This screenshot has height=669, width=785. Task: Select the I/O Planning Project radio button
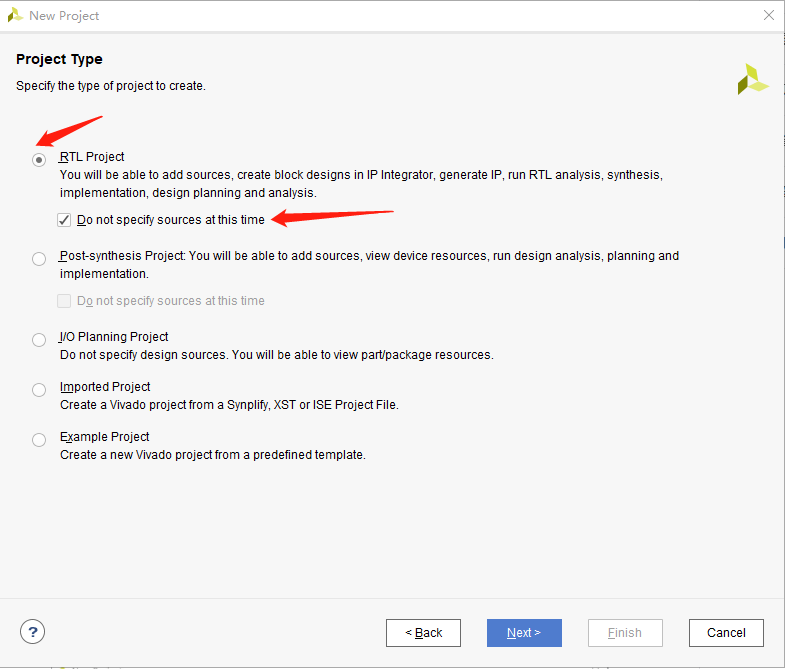pyautogui.click(x=39, y=340)
